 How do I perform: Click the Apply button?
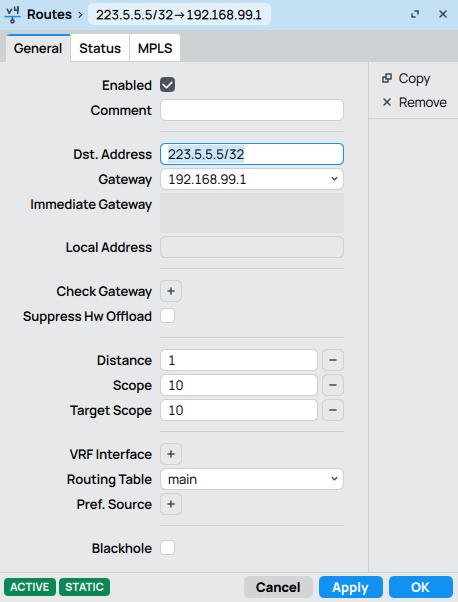click(x=351, y=587)
